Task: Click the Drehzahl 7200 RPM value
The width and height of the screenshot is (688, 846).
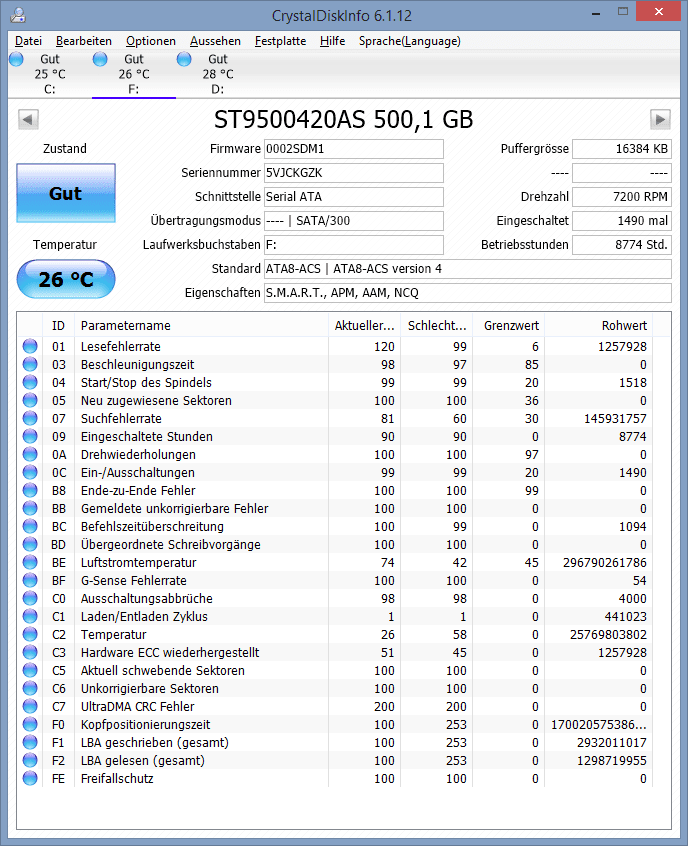Action: [622, 197]
